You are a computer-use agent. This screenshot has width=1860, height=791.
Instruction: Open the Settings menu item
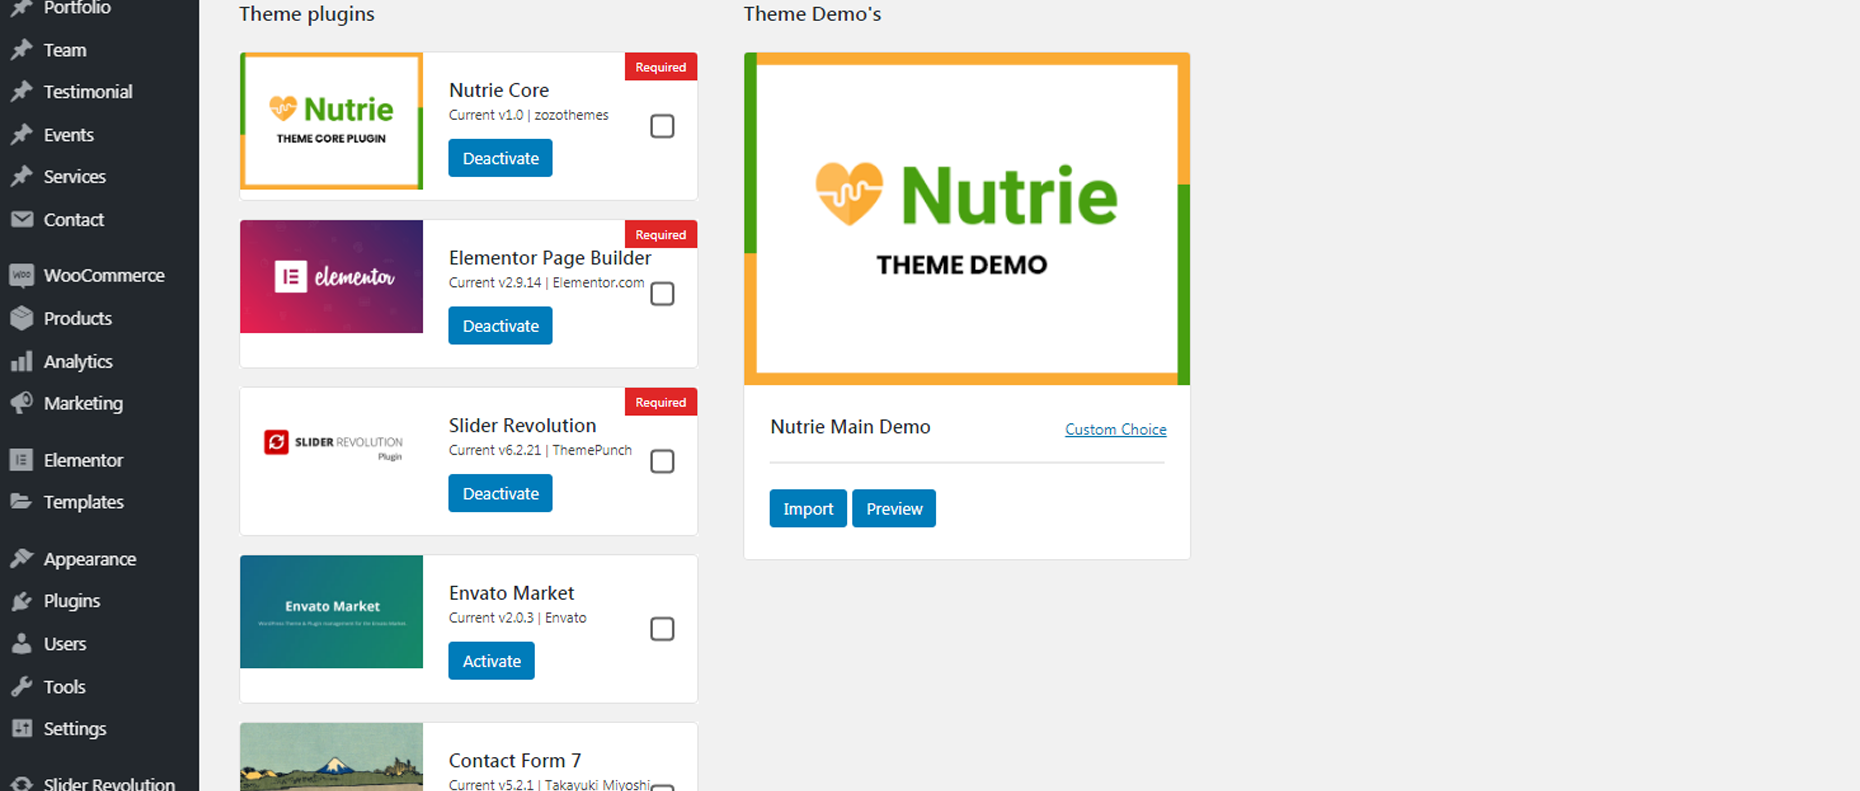click(x=74, y=729)
